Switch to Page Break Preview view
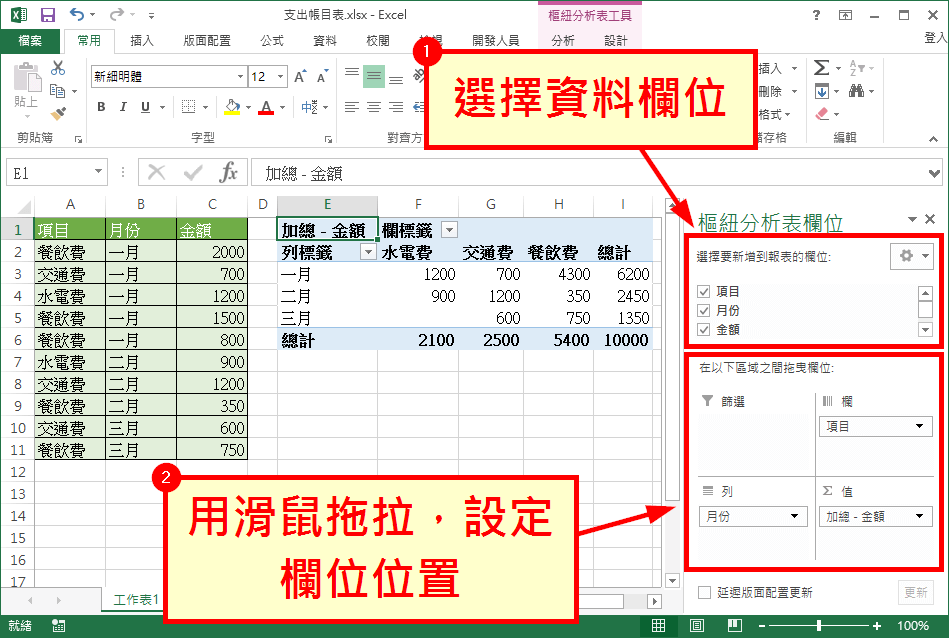This screenshot has width=949, height=638. pos(736,624)
